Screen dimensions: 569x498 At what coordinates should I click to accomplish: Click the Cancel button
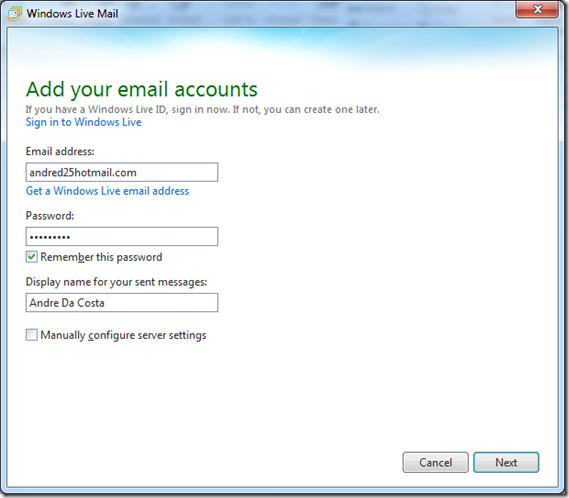435,462
